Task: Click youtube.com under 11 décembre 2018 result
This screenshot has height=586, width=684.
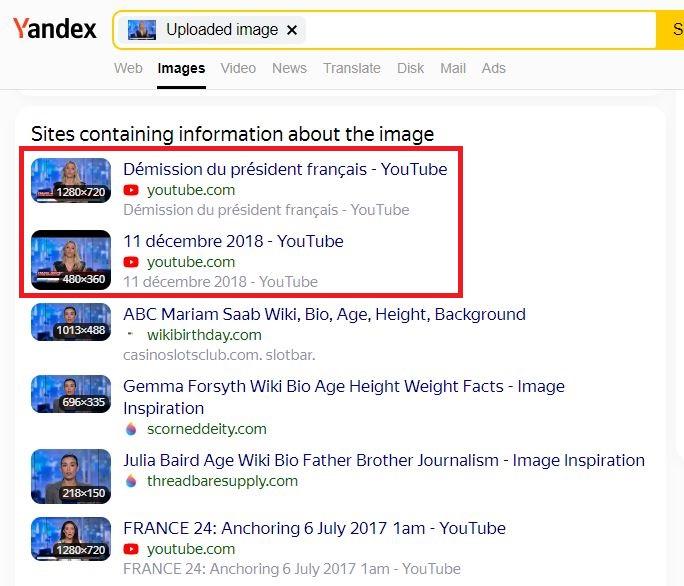Action: point(191,262)
